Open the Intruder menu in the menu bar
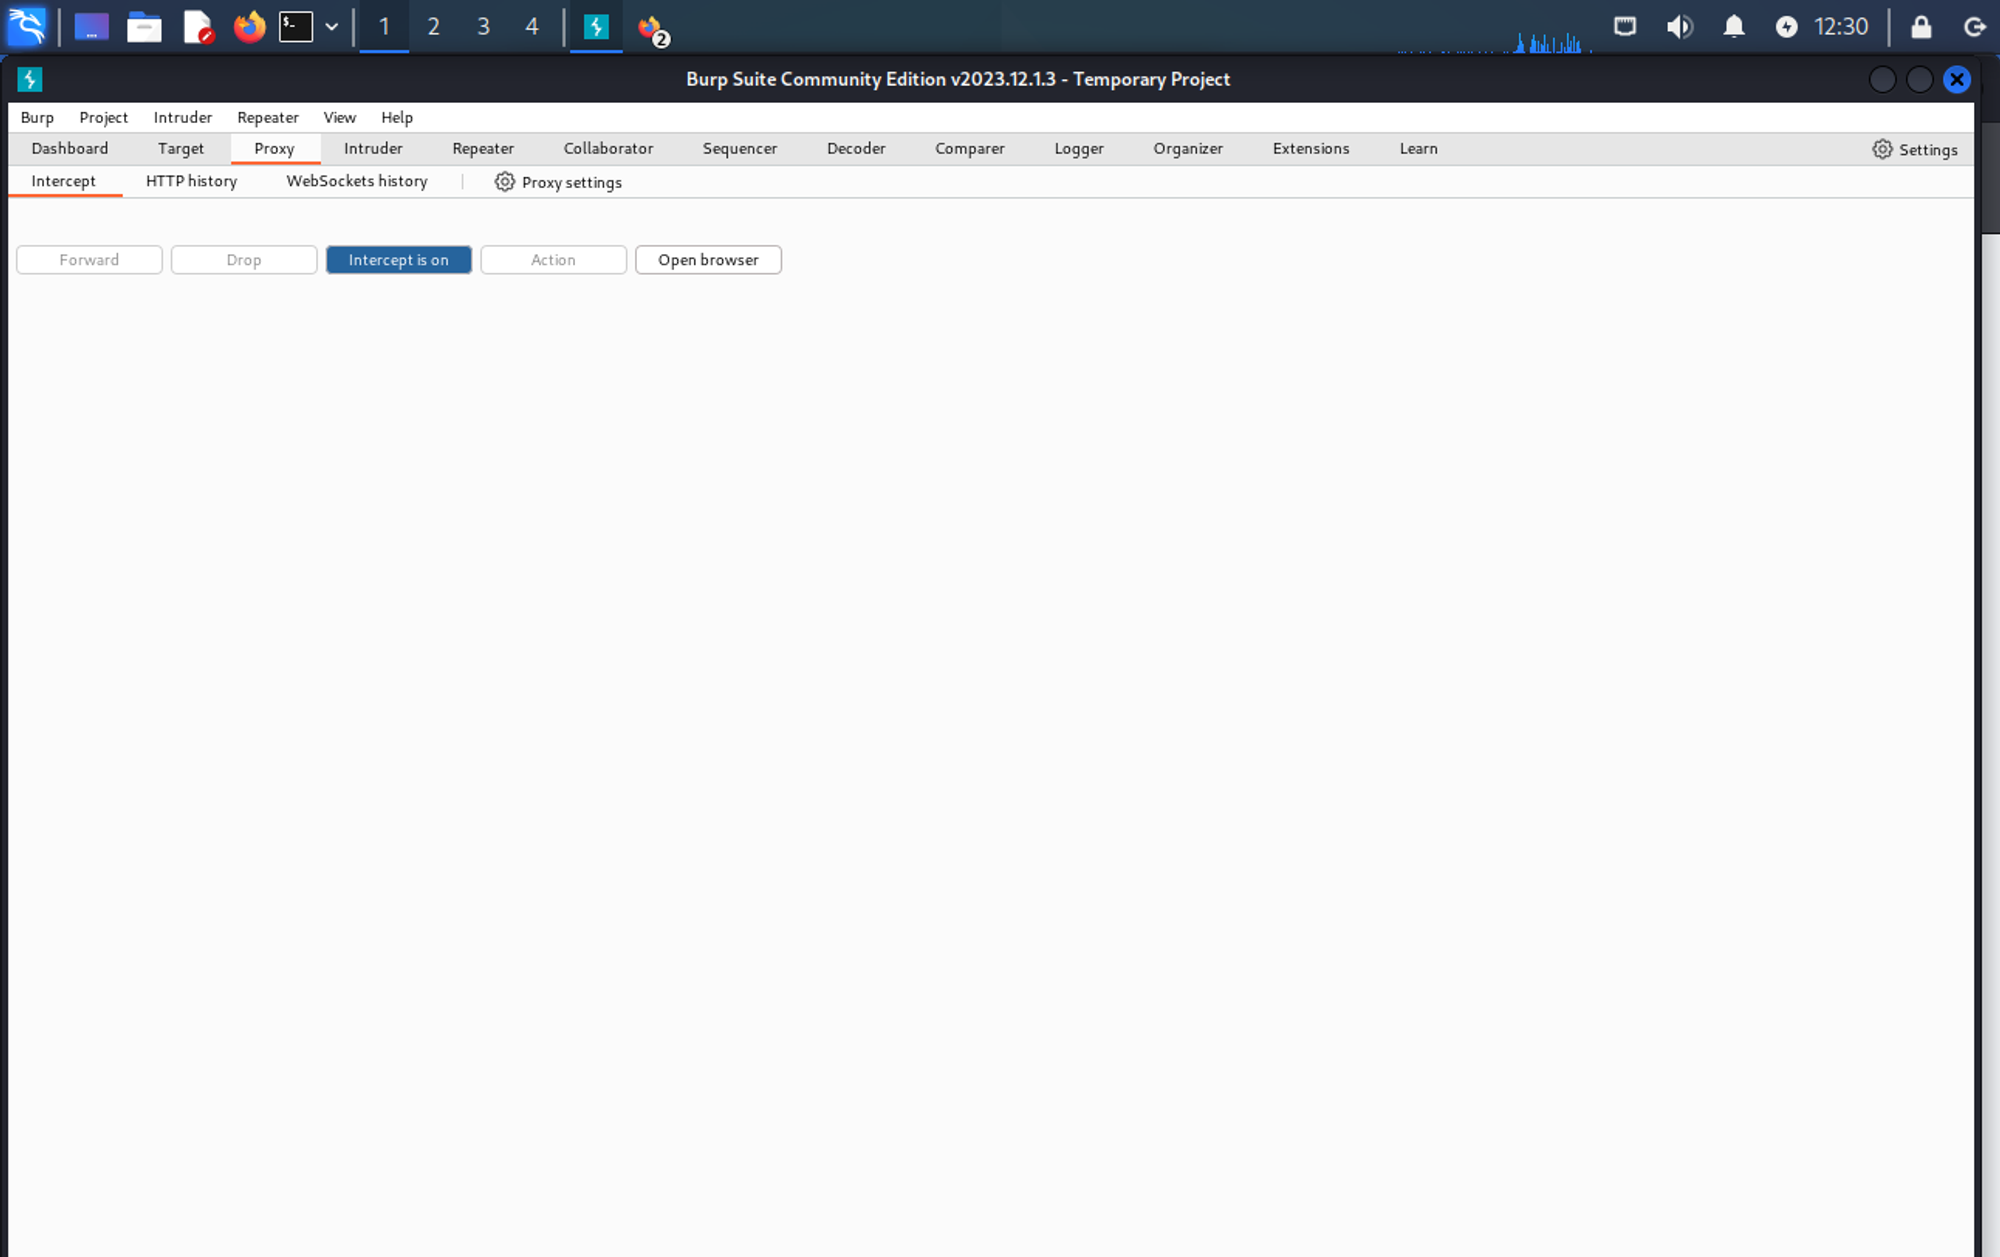Image resolution: width=2000 pixels, height=1257 pixels. [x=183, y=117]
